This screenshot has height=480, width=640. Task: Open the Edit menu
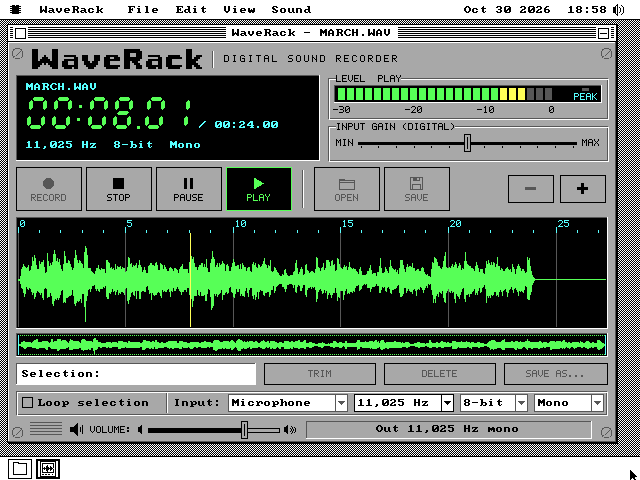[x=191, y=9]
